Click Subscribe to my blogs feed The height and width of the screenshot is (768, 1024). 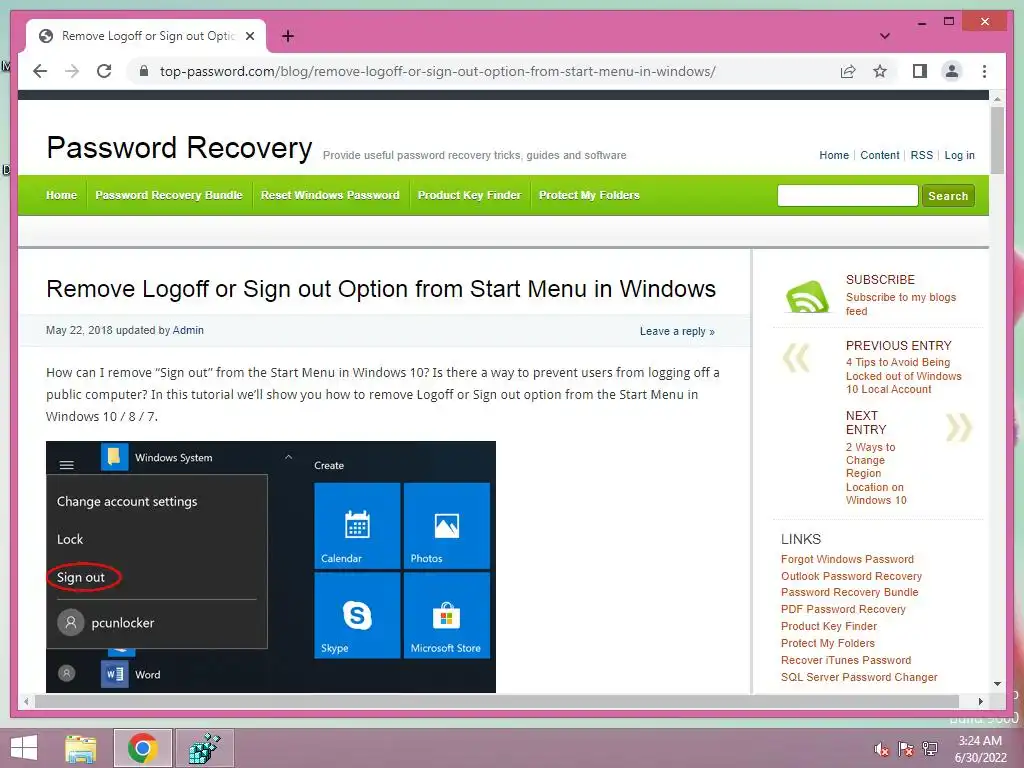coord(901,304)
